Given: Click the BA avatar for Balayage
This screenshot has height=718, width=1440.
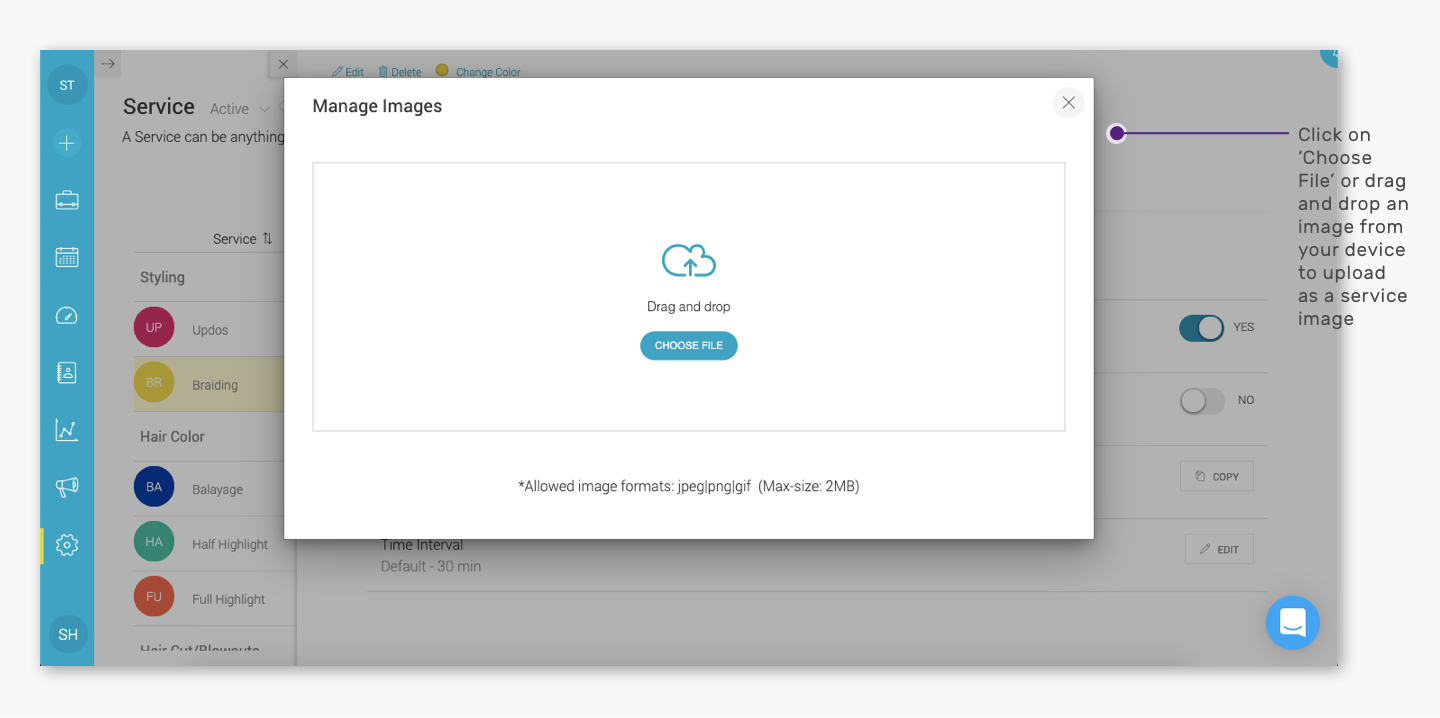Looking at the screenshot, I should pyautogui.click(x=154, y=487).
